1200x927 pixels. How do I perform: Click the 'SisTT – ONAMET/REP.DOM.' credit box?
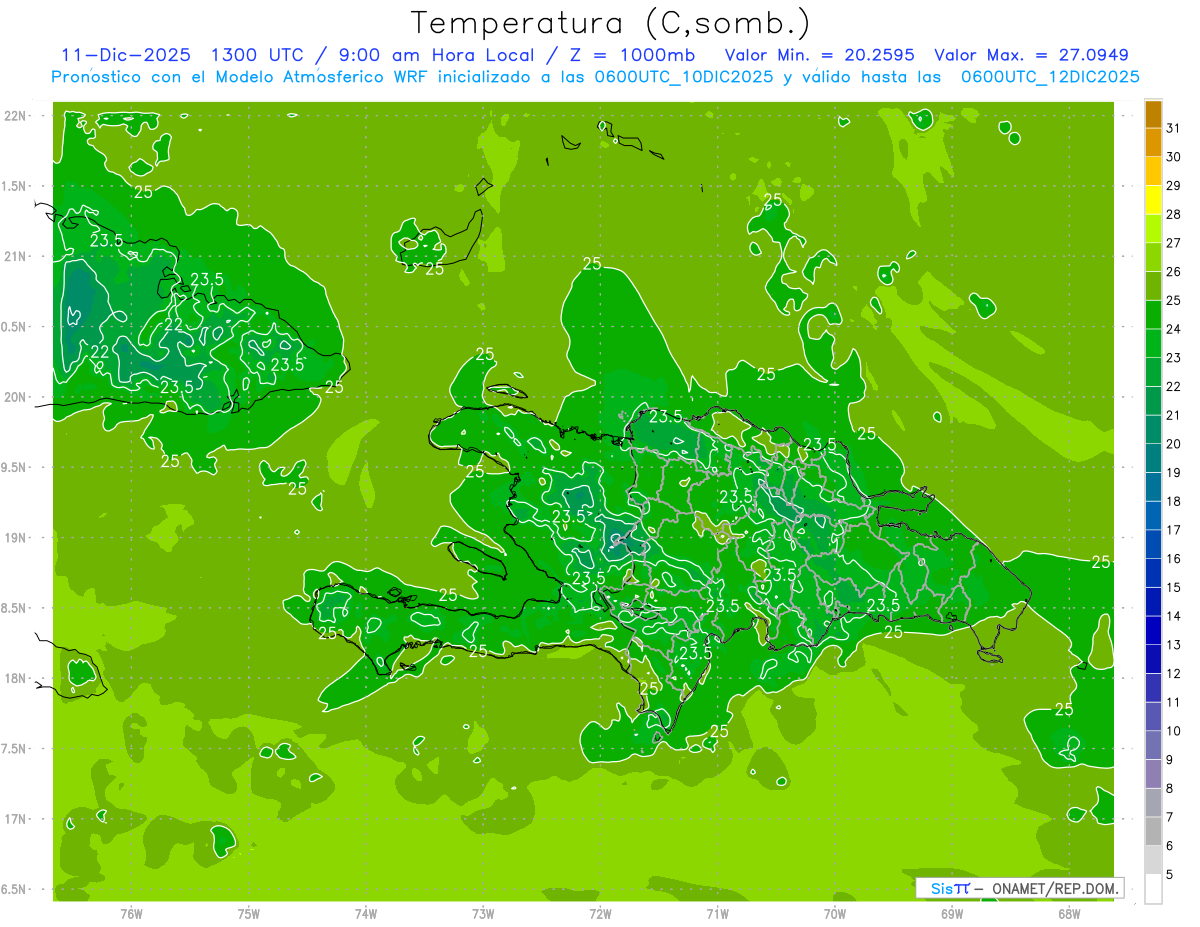pos(1020,888)
